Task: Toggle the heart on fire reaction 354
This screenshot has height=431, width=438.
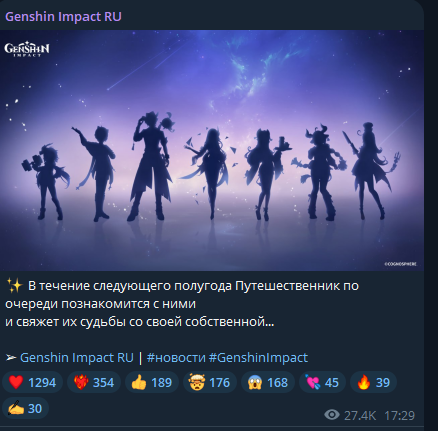Action: click(94, 382)
